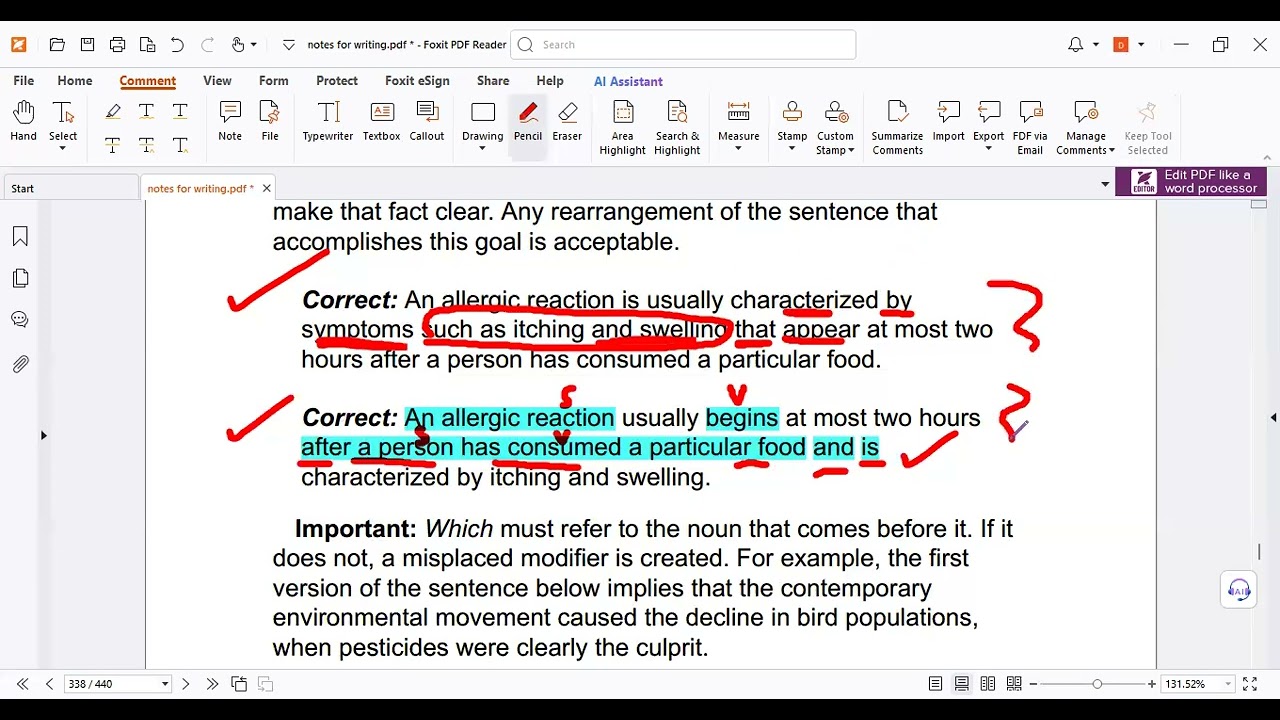Open the floating AI assistant bubble

[1239, 590]
